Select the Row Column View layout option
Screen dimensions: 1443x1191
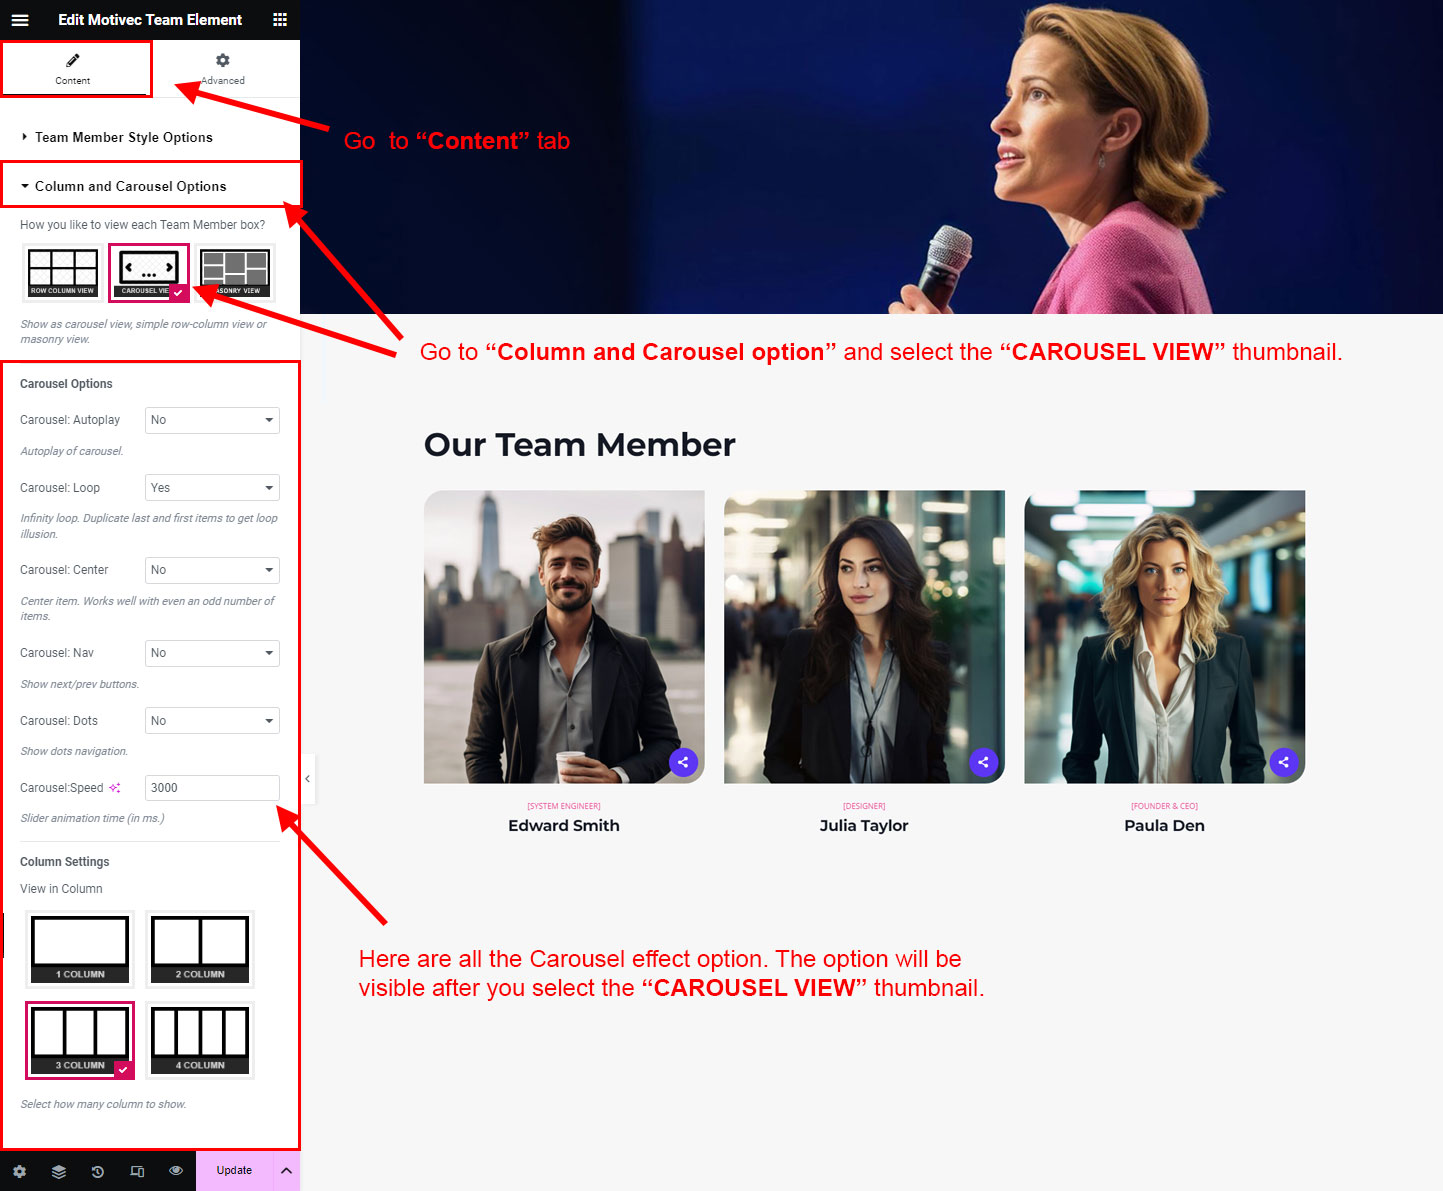[62, 272]
